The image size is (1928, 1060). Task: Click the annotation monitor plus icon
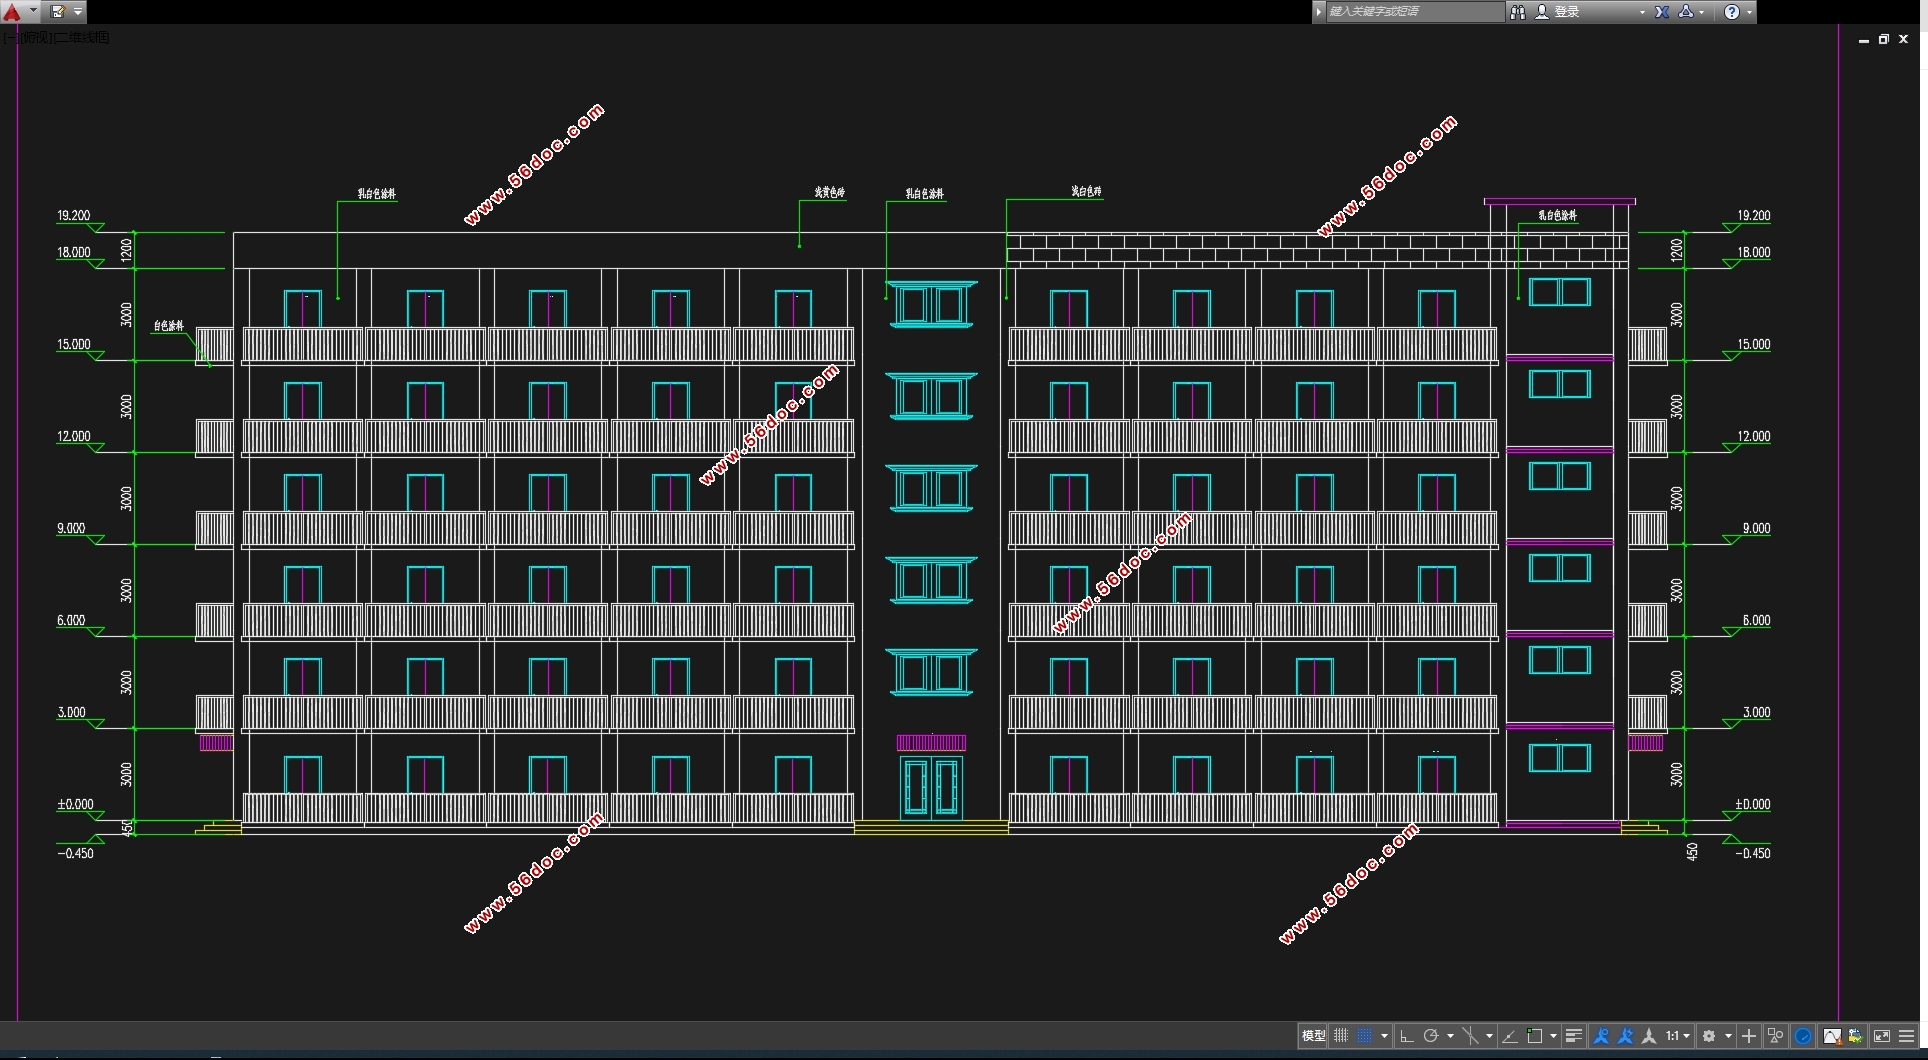[1749, 1036]
